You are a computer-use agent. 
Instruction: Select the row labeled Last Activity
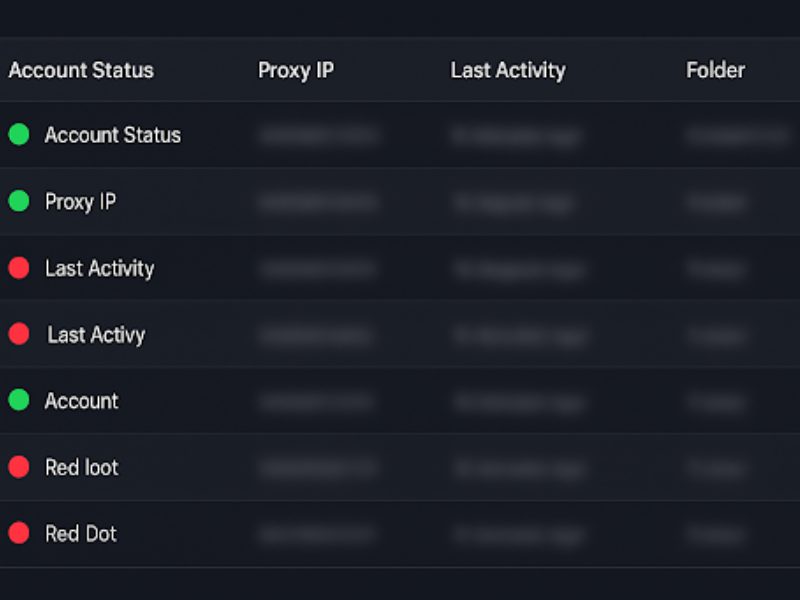click(99, 268)
